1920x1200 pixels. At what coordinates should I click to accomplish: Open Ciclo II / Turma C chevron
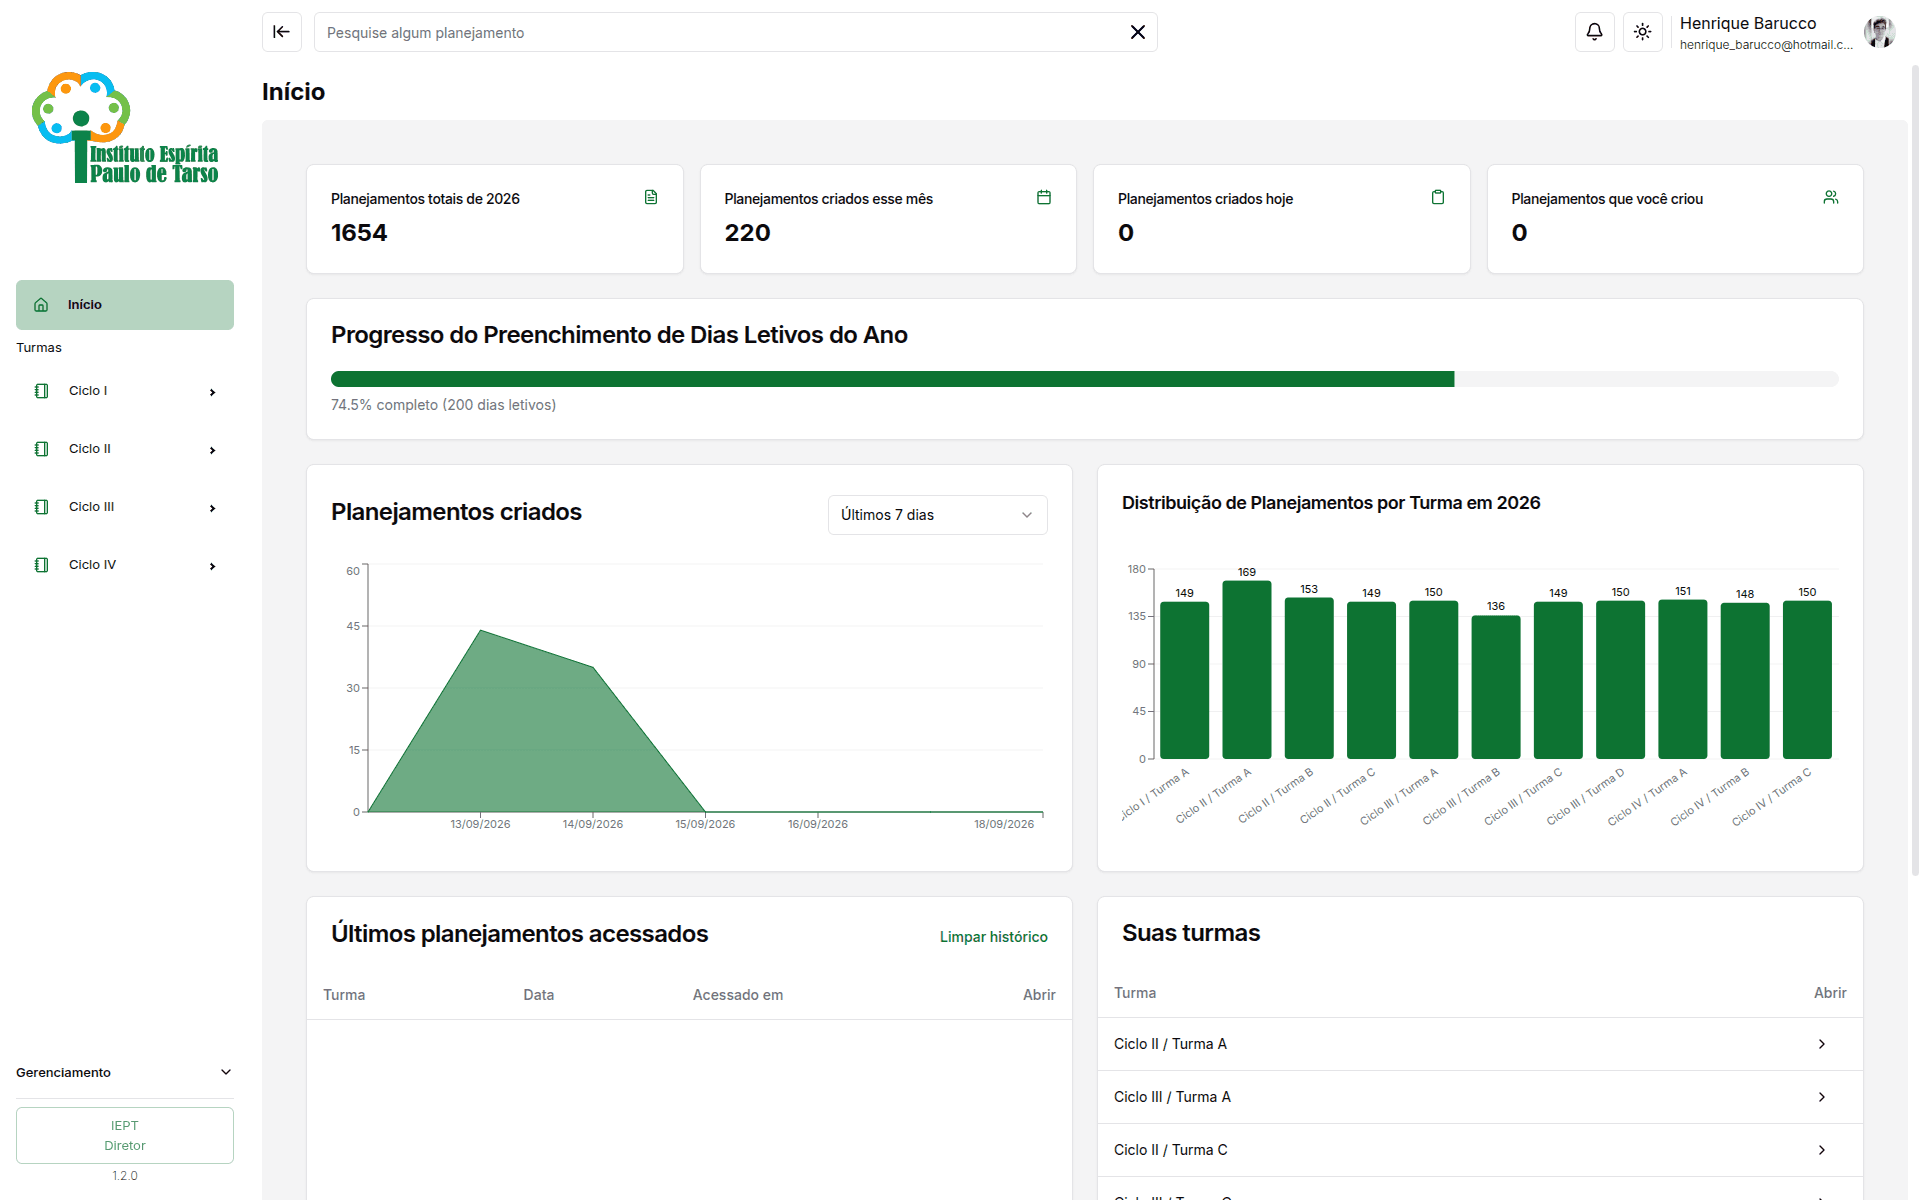click(1821, 1150)
